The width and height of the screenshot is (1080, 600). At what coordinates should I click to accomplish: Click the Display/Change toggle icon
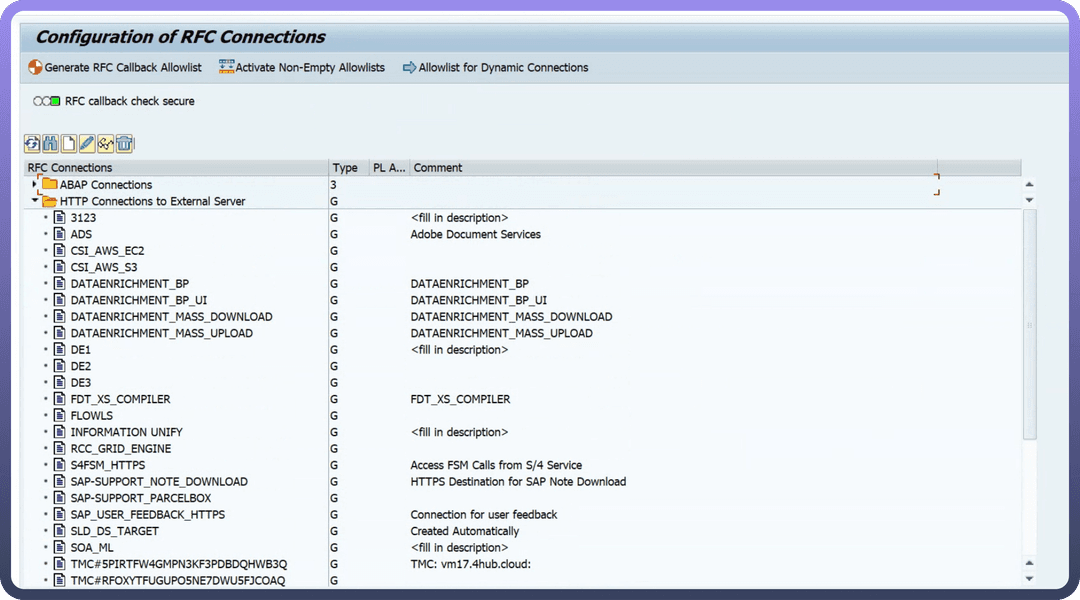click(x=106, y=144)
